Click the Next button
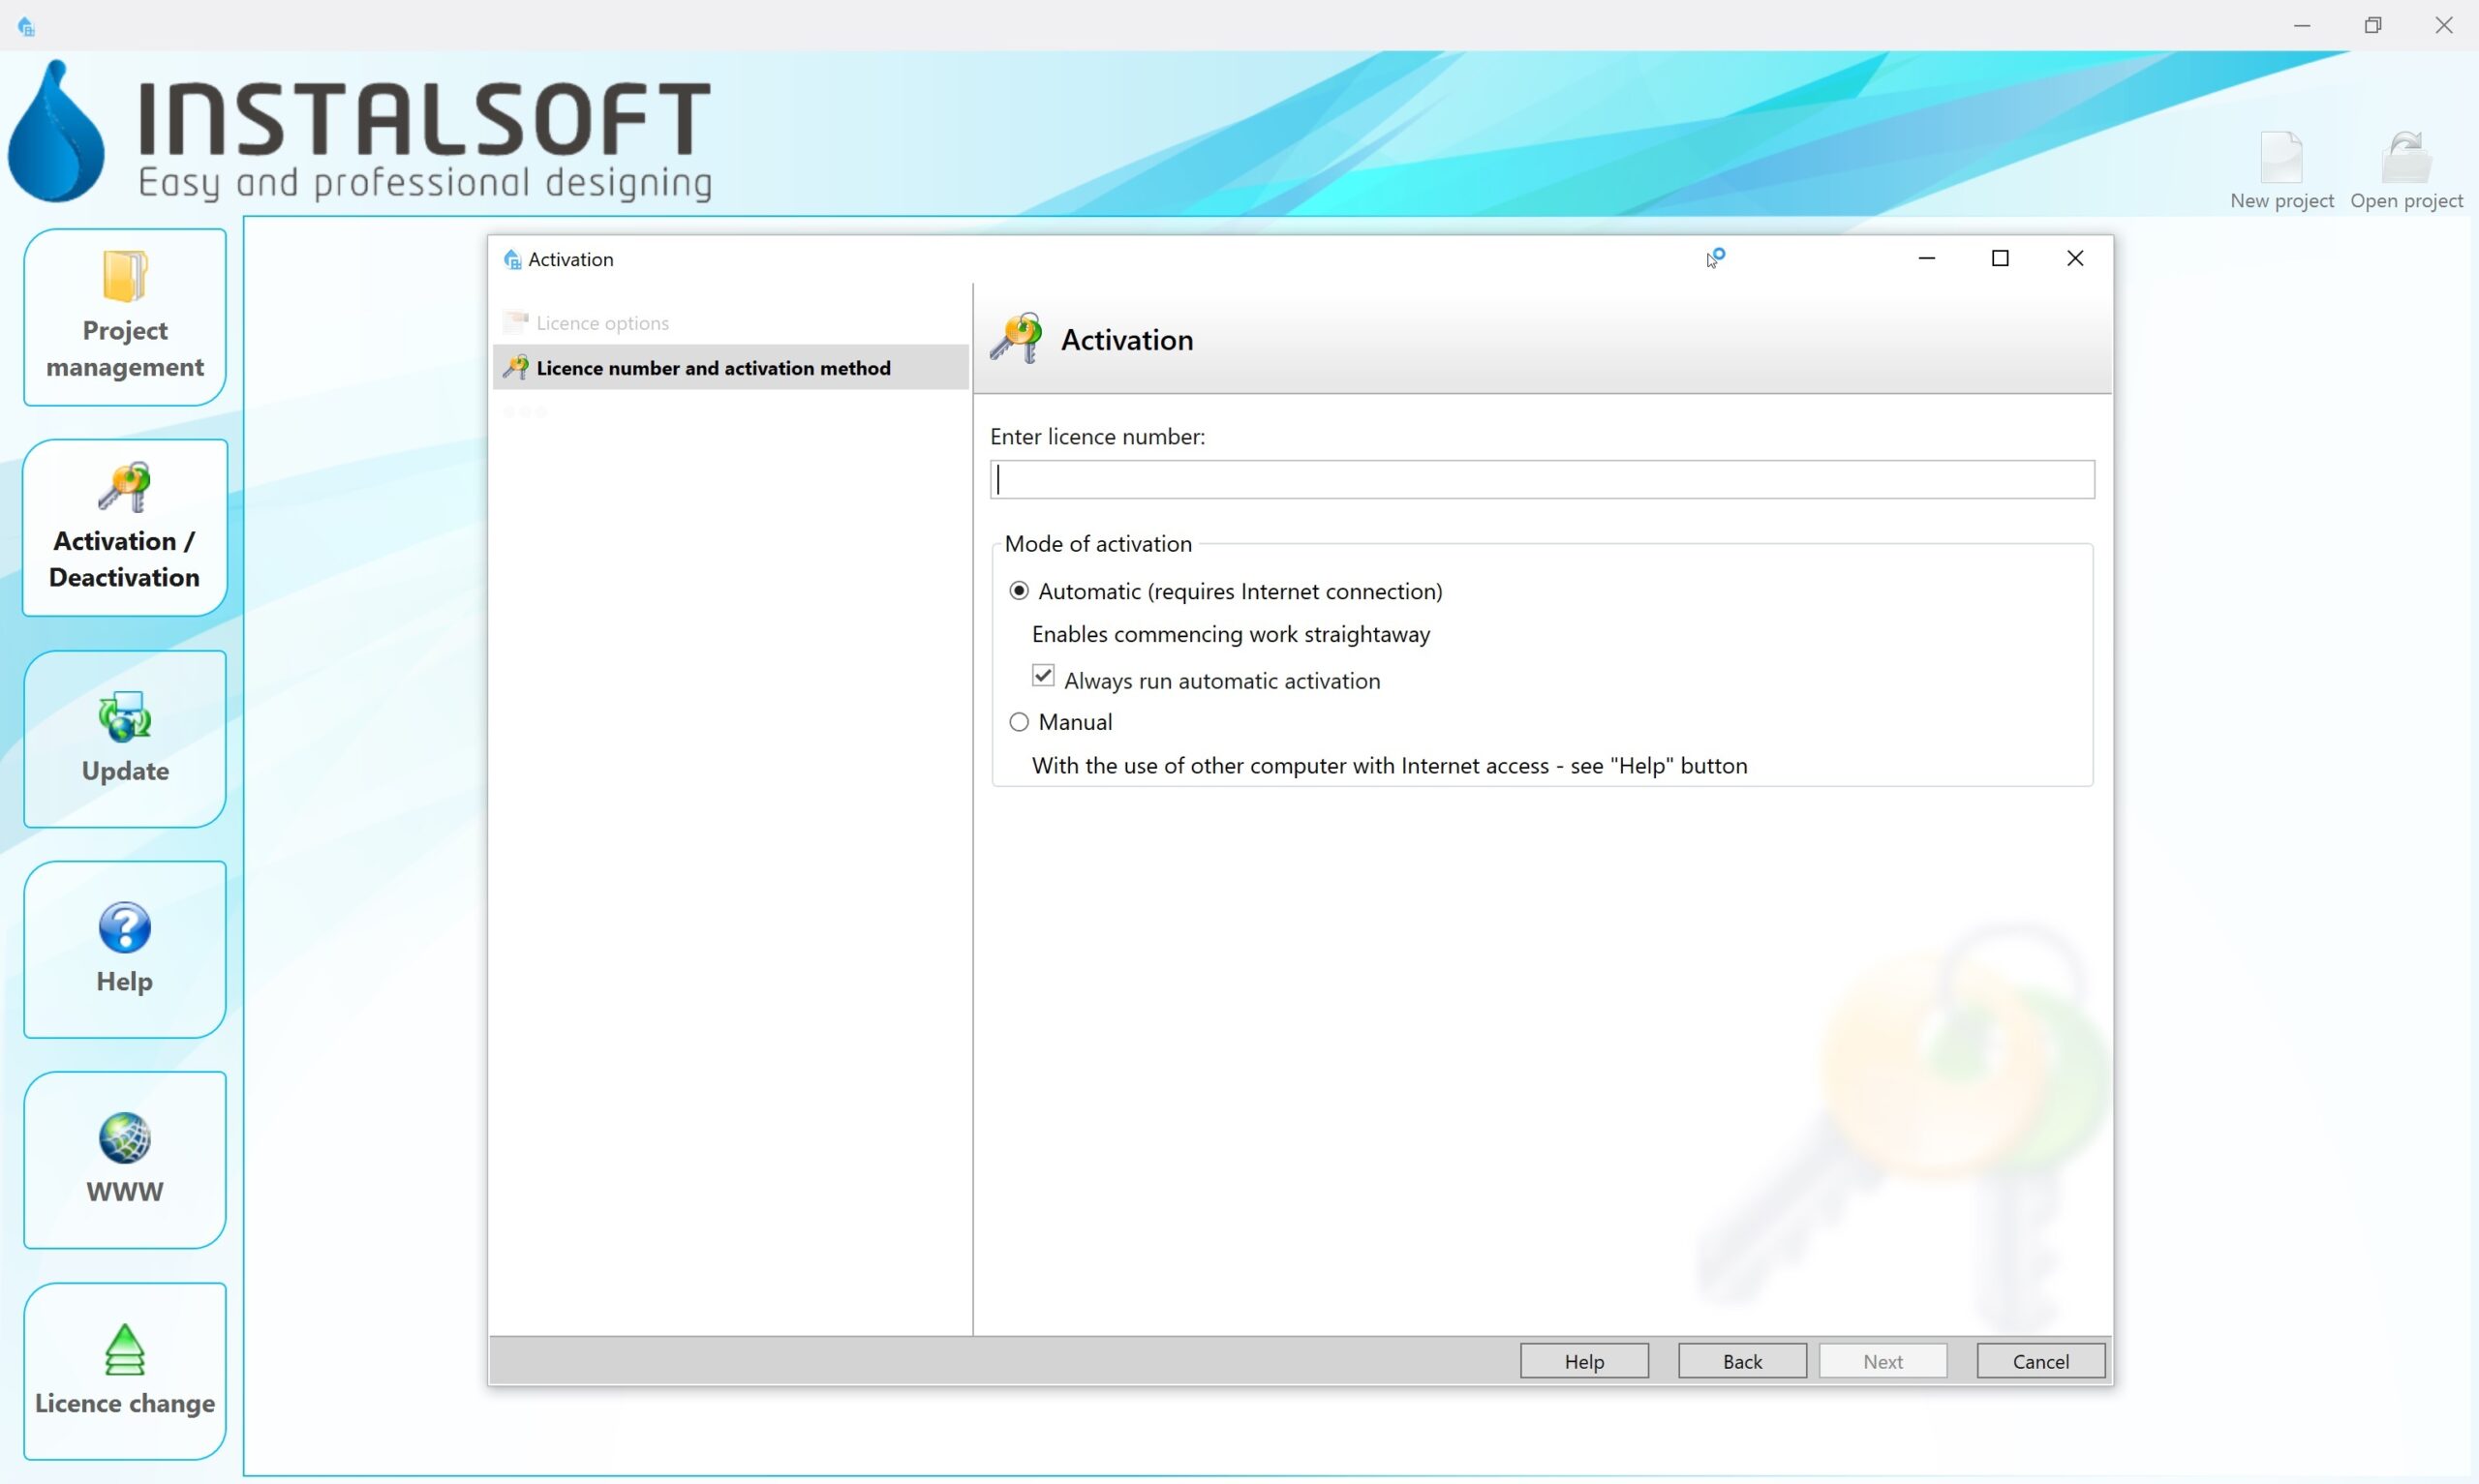The image size is (2479, 1484). [1883, 1361]
